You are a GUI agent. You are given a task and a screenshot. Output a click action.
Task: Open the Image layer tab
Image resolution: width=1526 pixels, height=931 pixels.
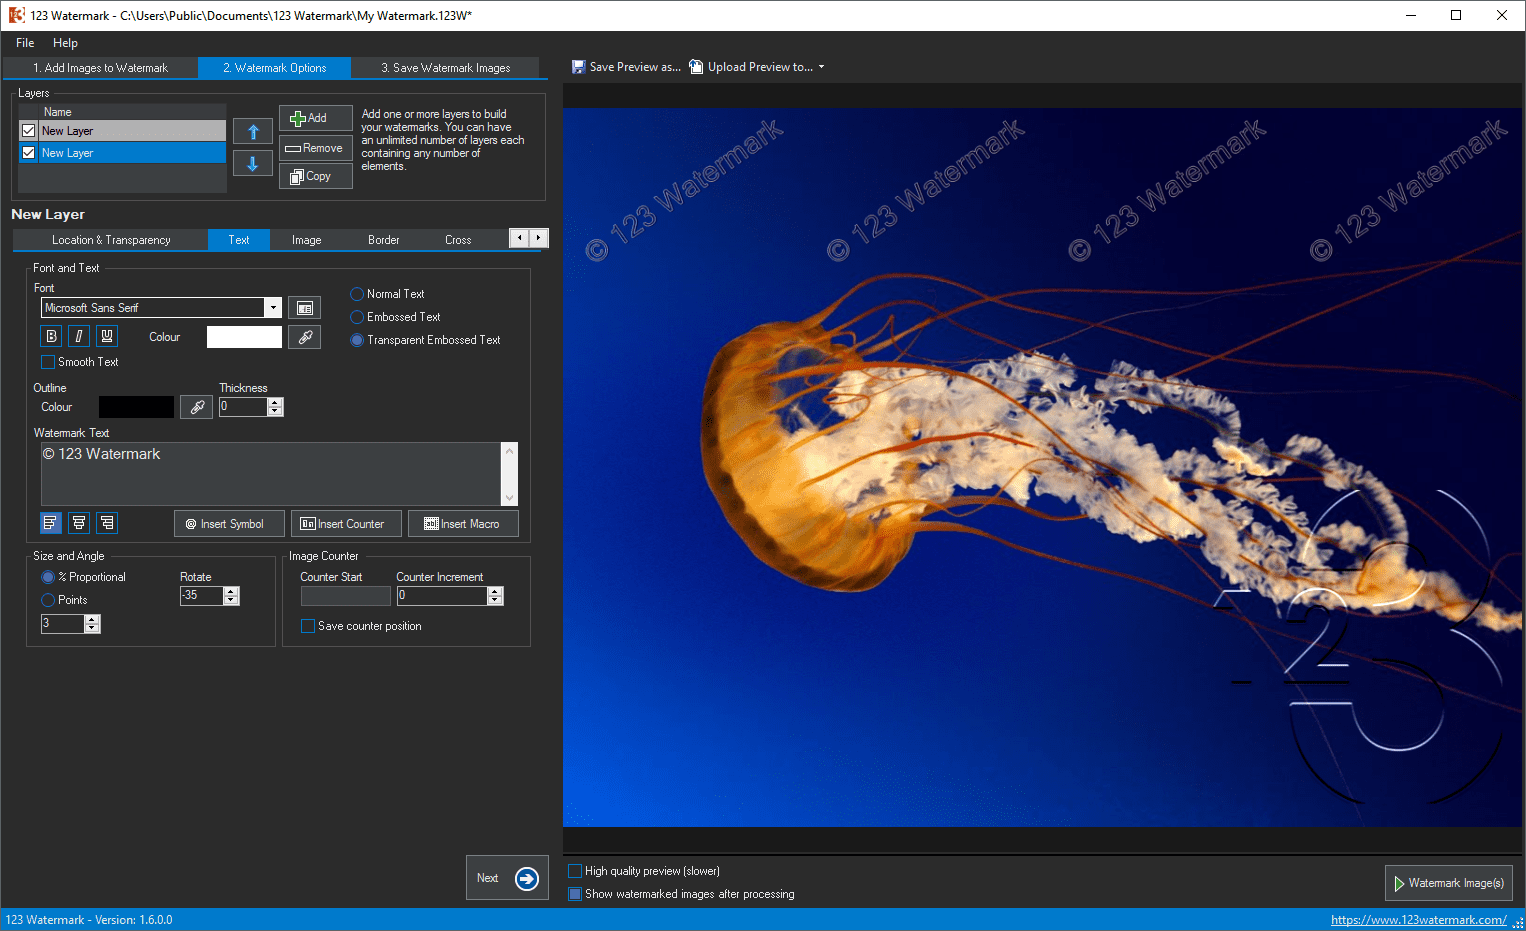pos(307,240)
